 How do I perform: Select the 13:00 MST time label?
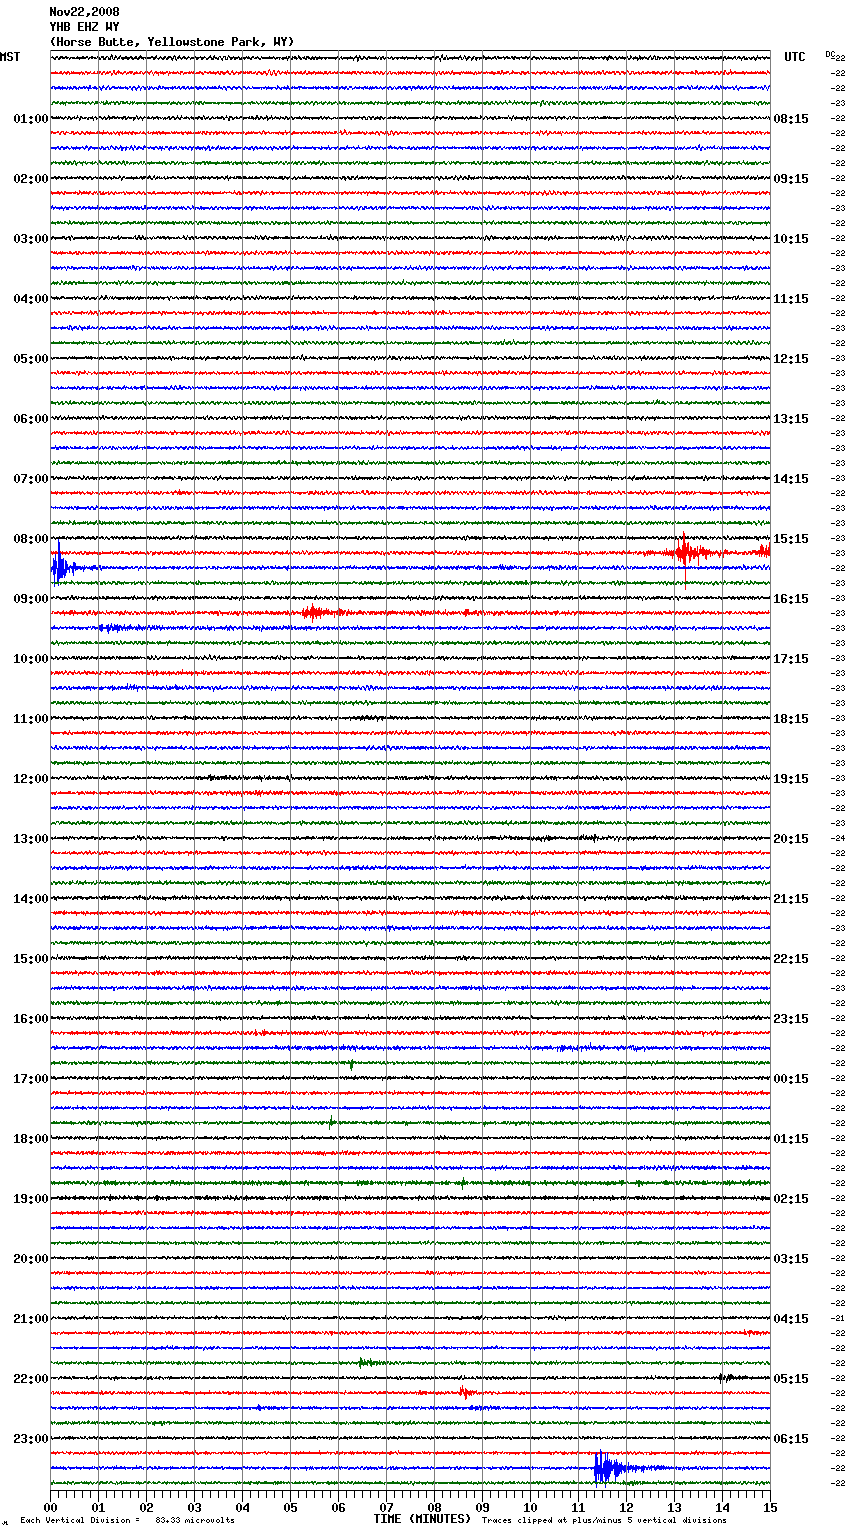(31, 839)
